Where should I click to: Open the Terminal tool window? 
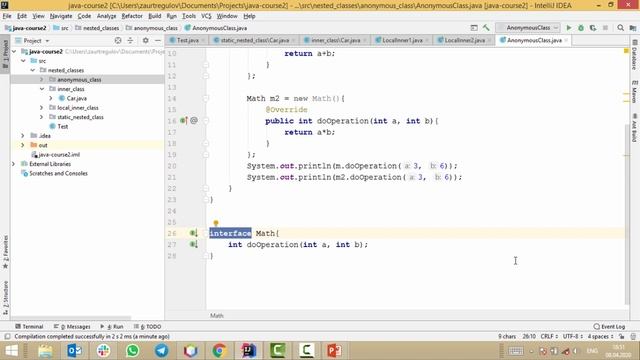click(29, 327)
